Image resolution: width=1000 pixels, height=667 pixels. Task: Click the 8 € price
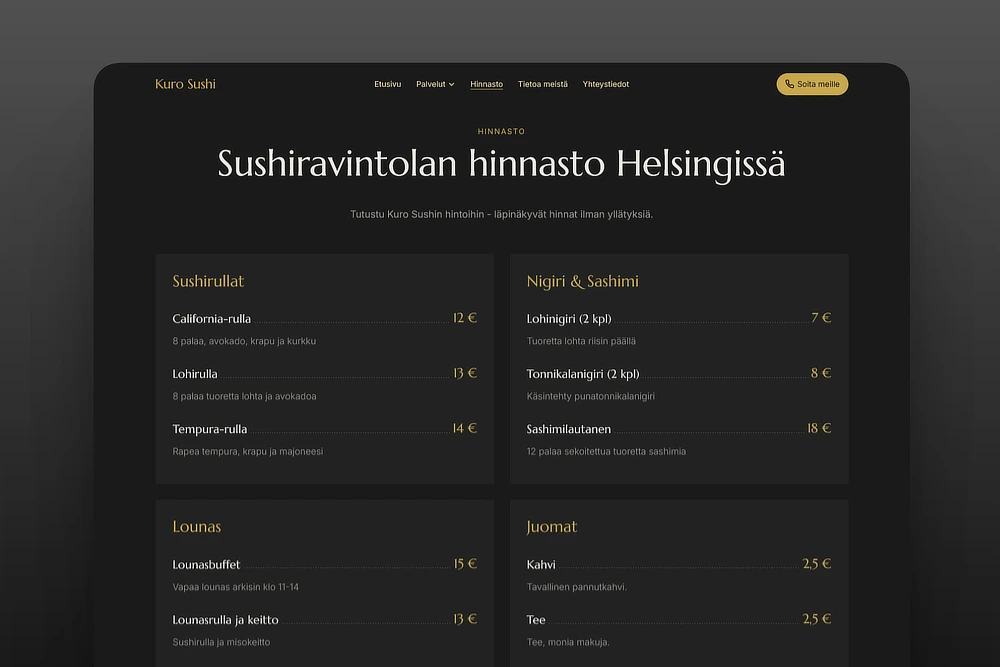[x=821, y=373]
